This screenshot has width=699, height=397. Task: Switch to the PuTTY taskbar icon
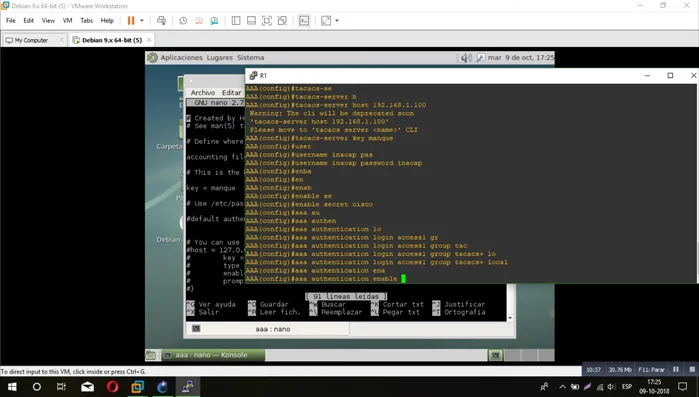(x=188, y=387)
